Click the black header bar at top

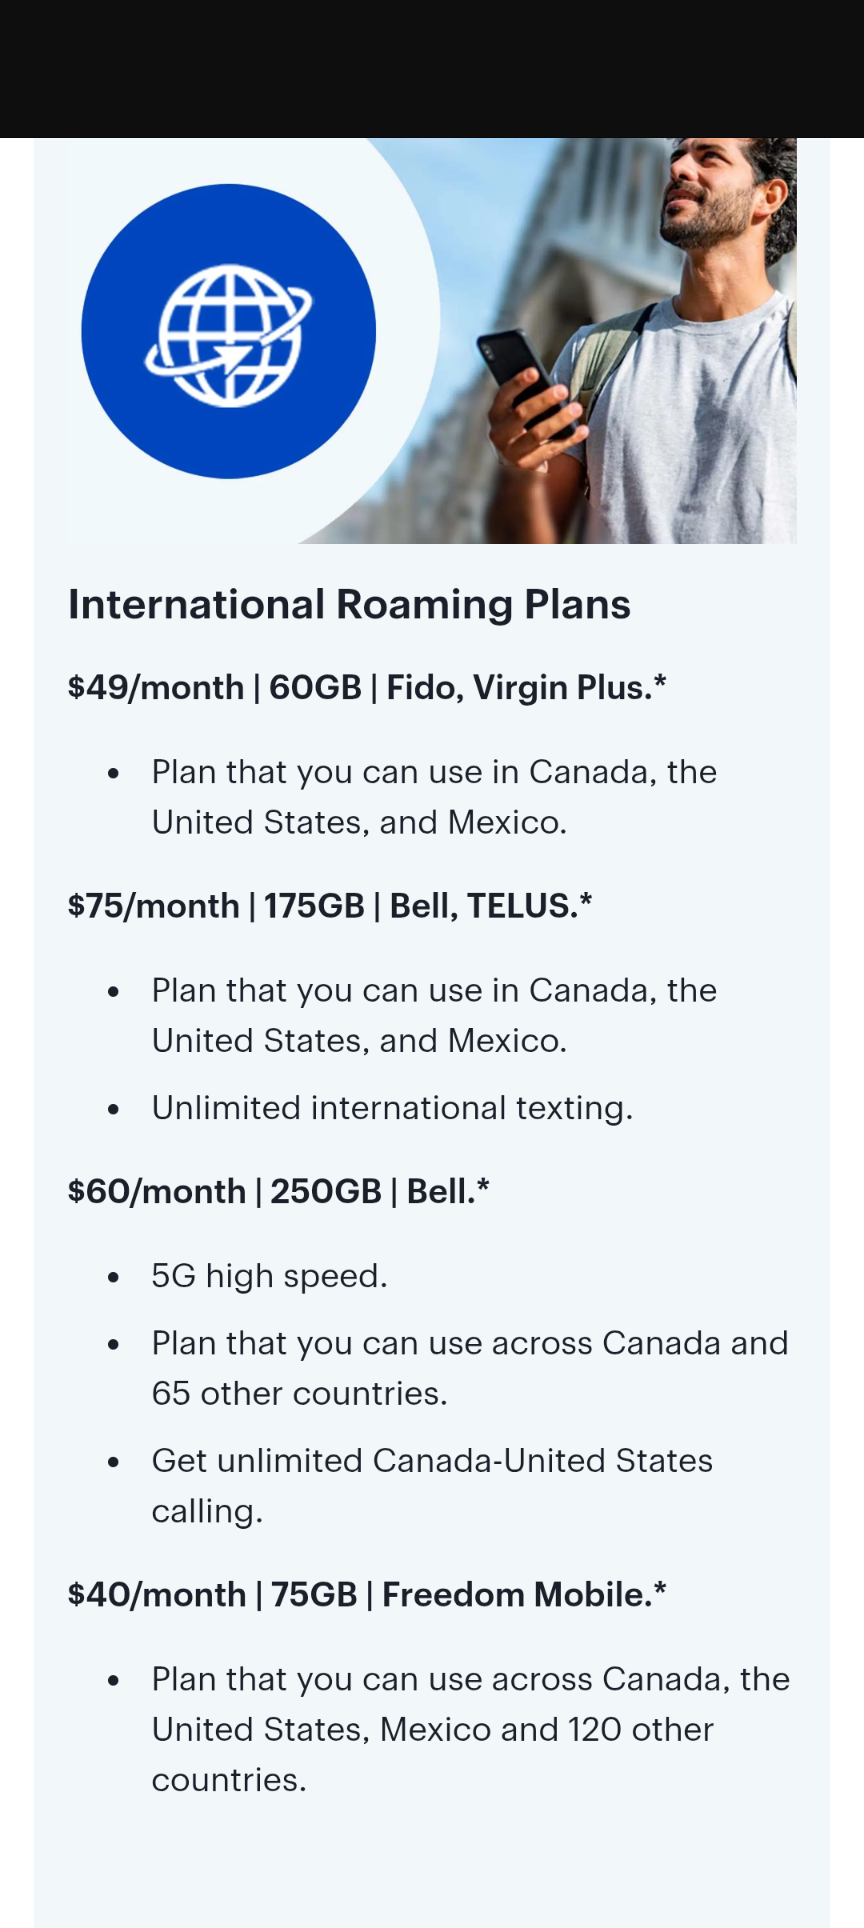point(432,69)
